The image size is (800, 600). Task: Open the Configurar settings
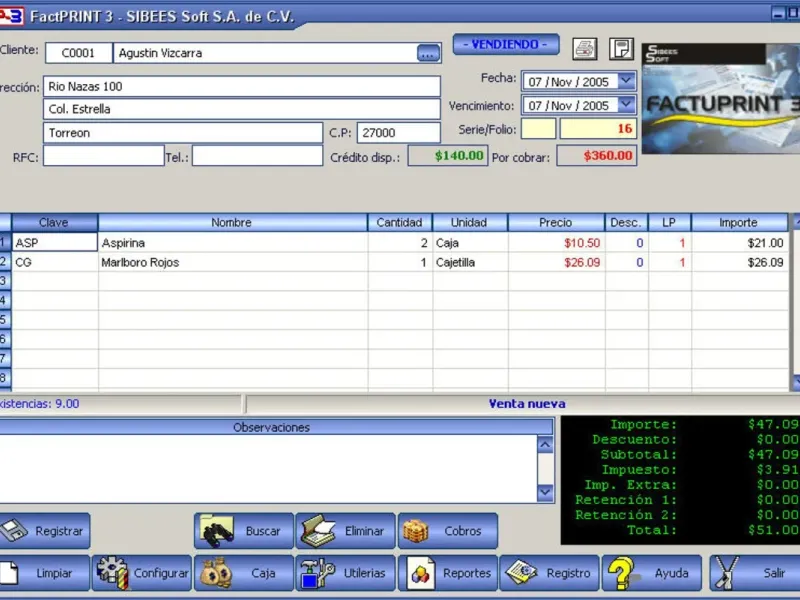(142, 573)
